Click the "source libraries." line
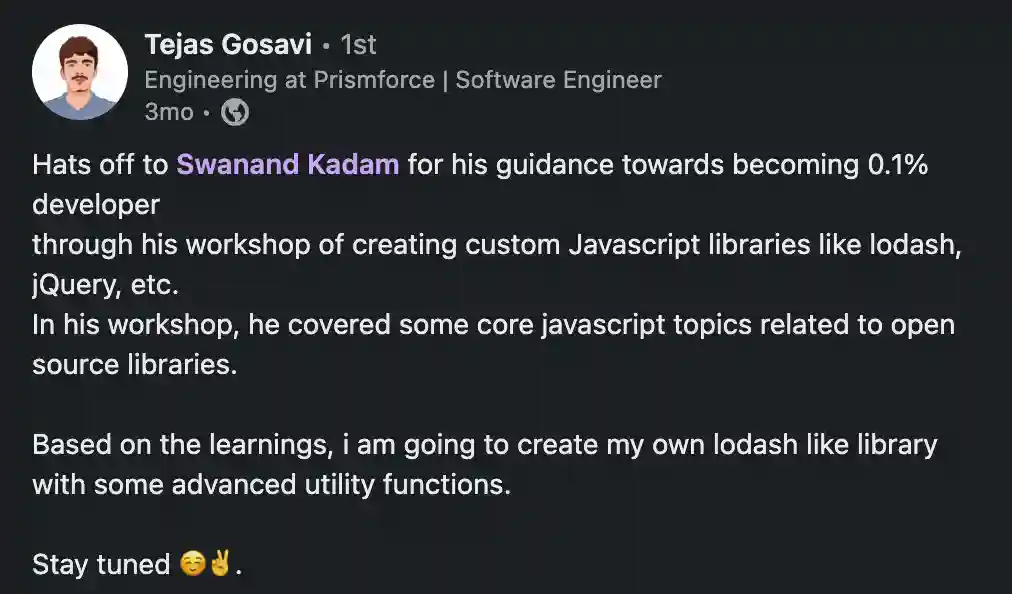The image size is (1012, 594). 134,365
